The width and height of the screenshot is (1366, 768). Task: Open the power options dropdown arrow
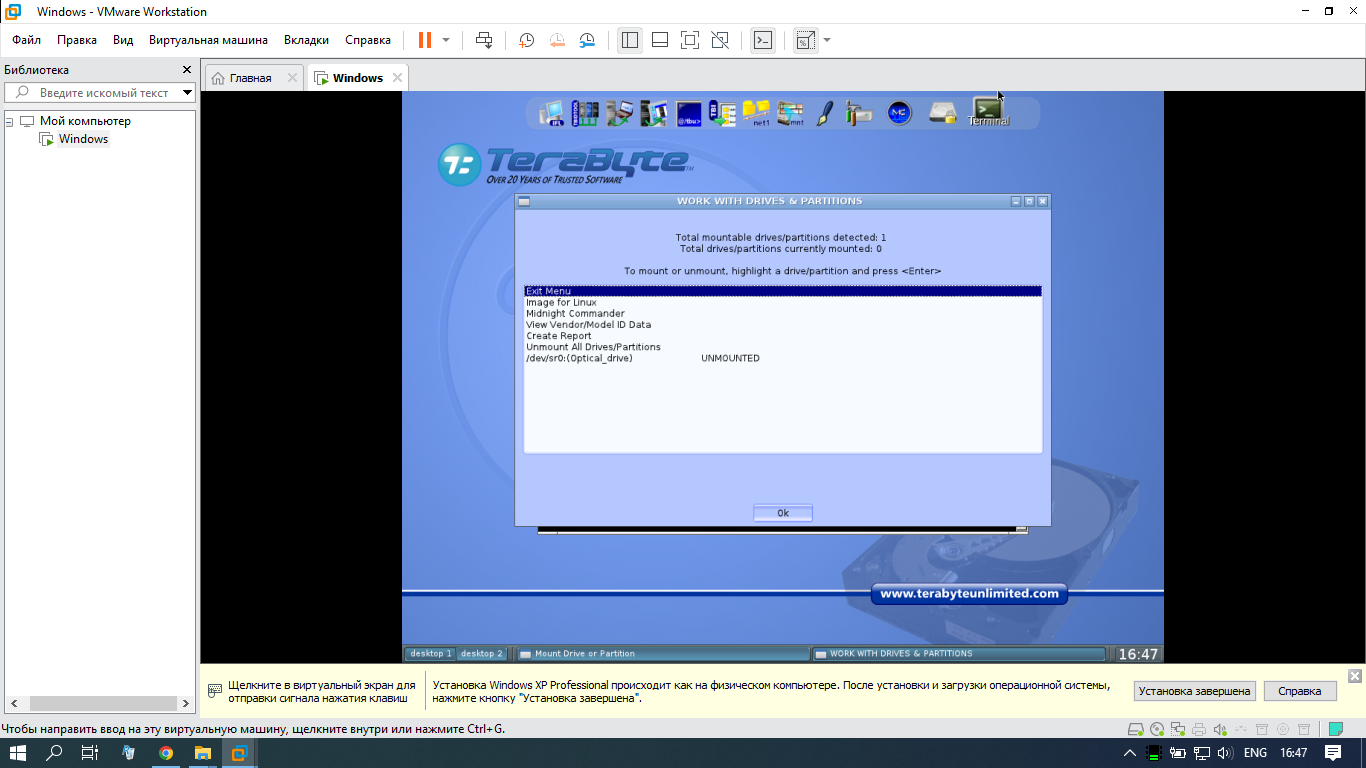tap(446, 40)
